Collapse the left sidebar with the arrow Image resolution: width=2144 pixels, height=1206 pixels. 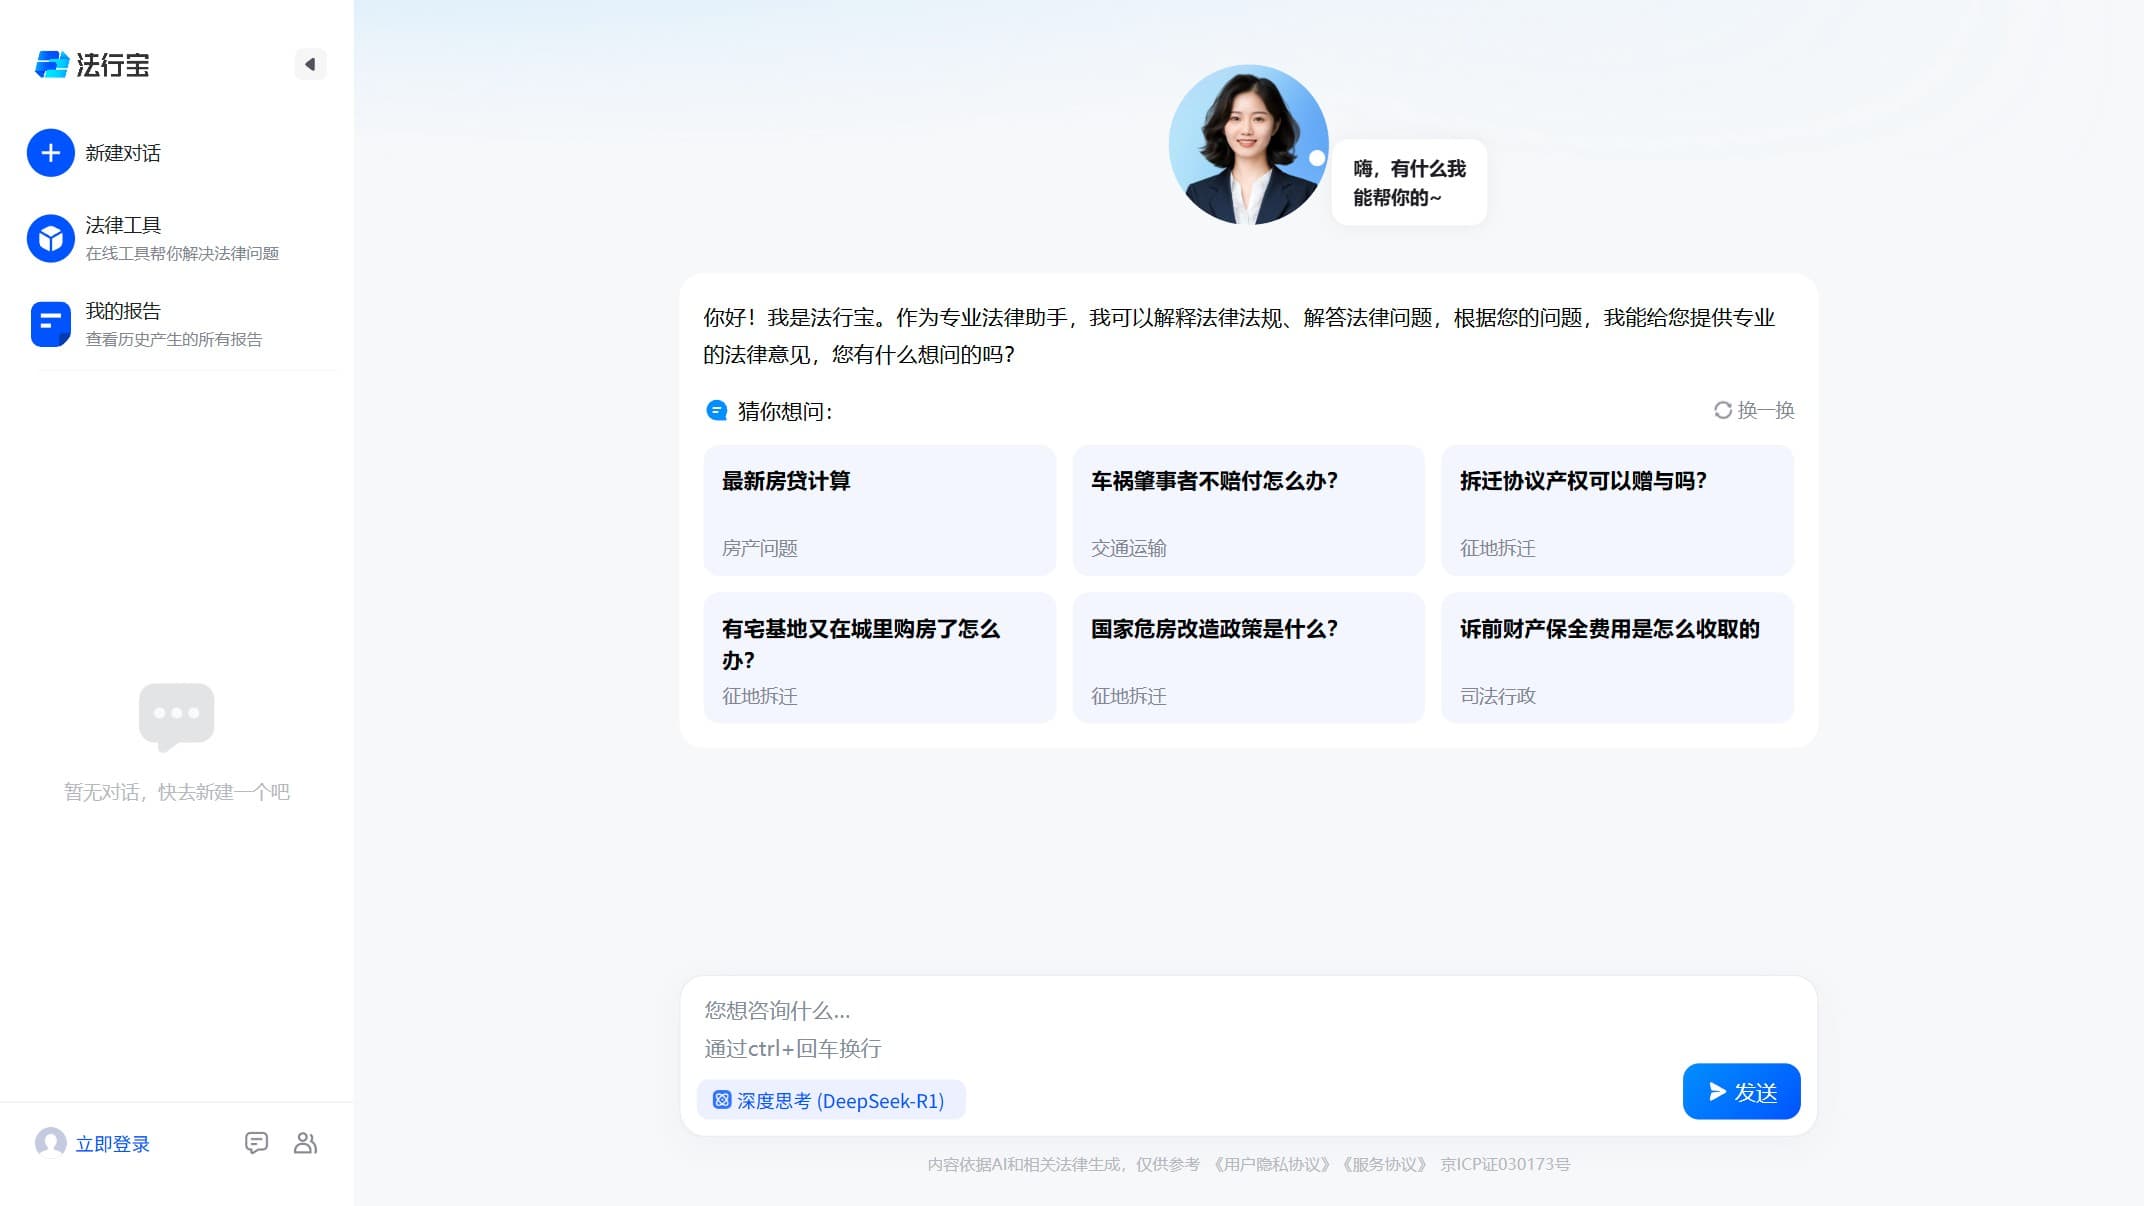(310, 63)
